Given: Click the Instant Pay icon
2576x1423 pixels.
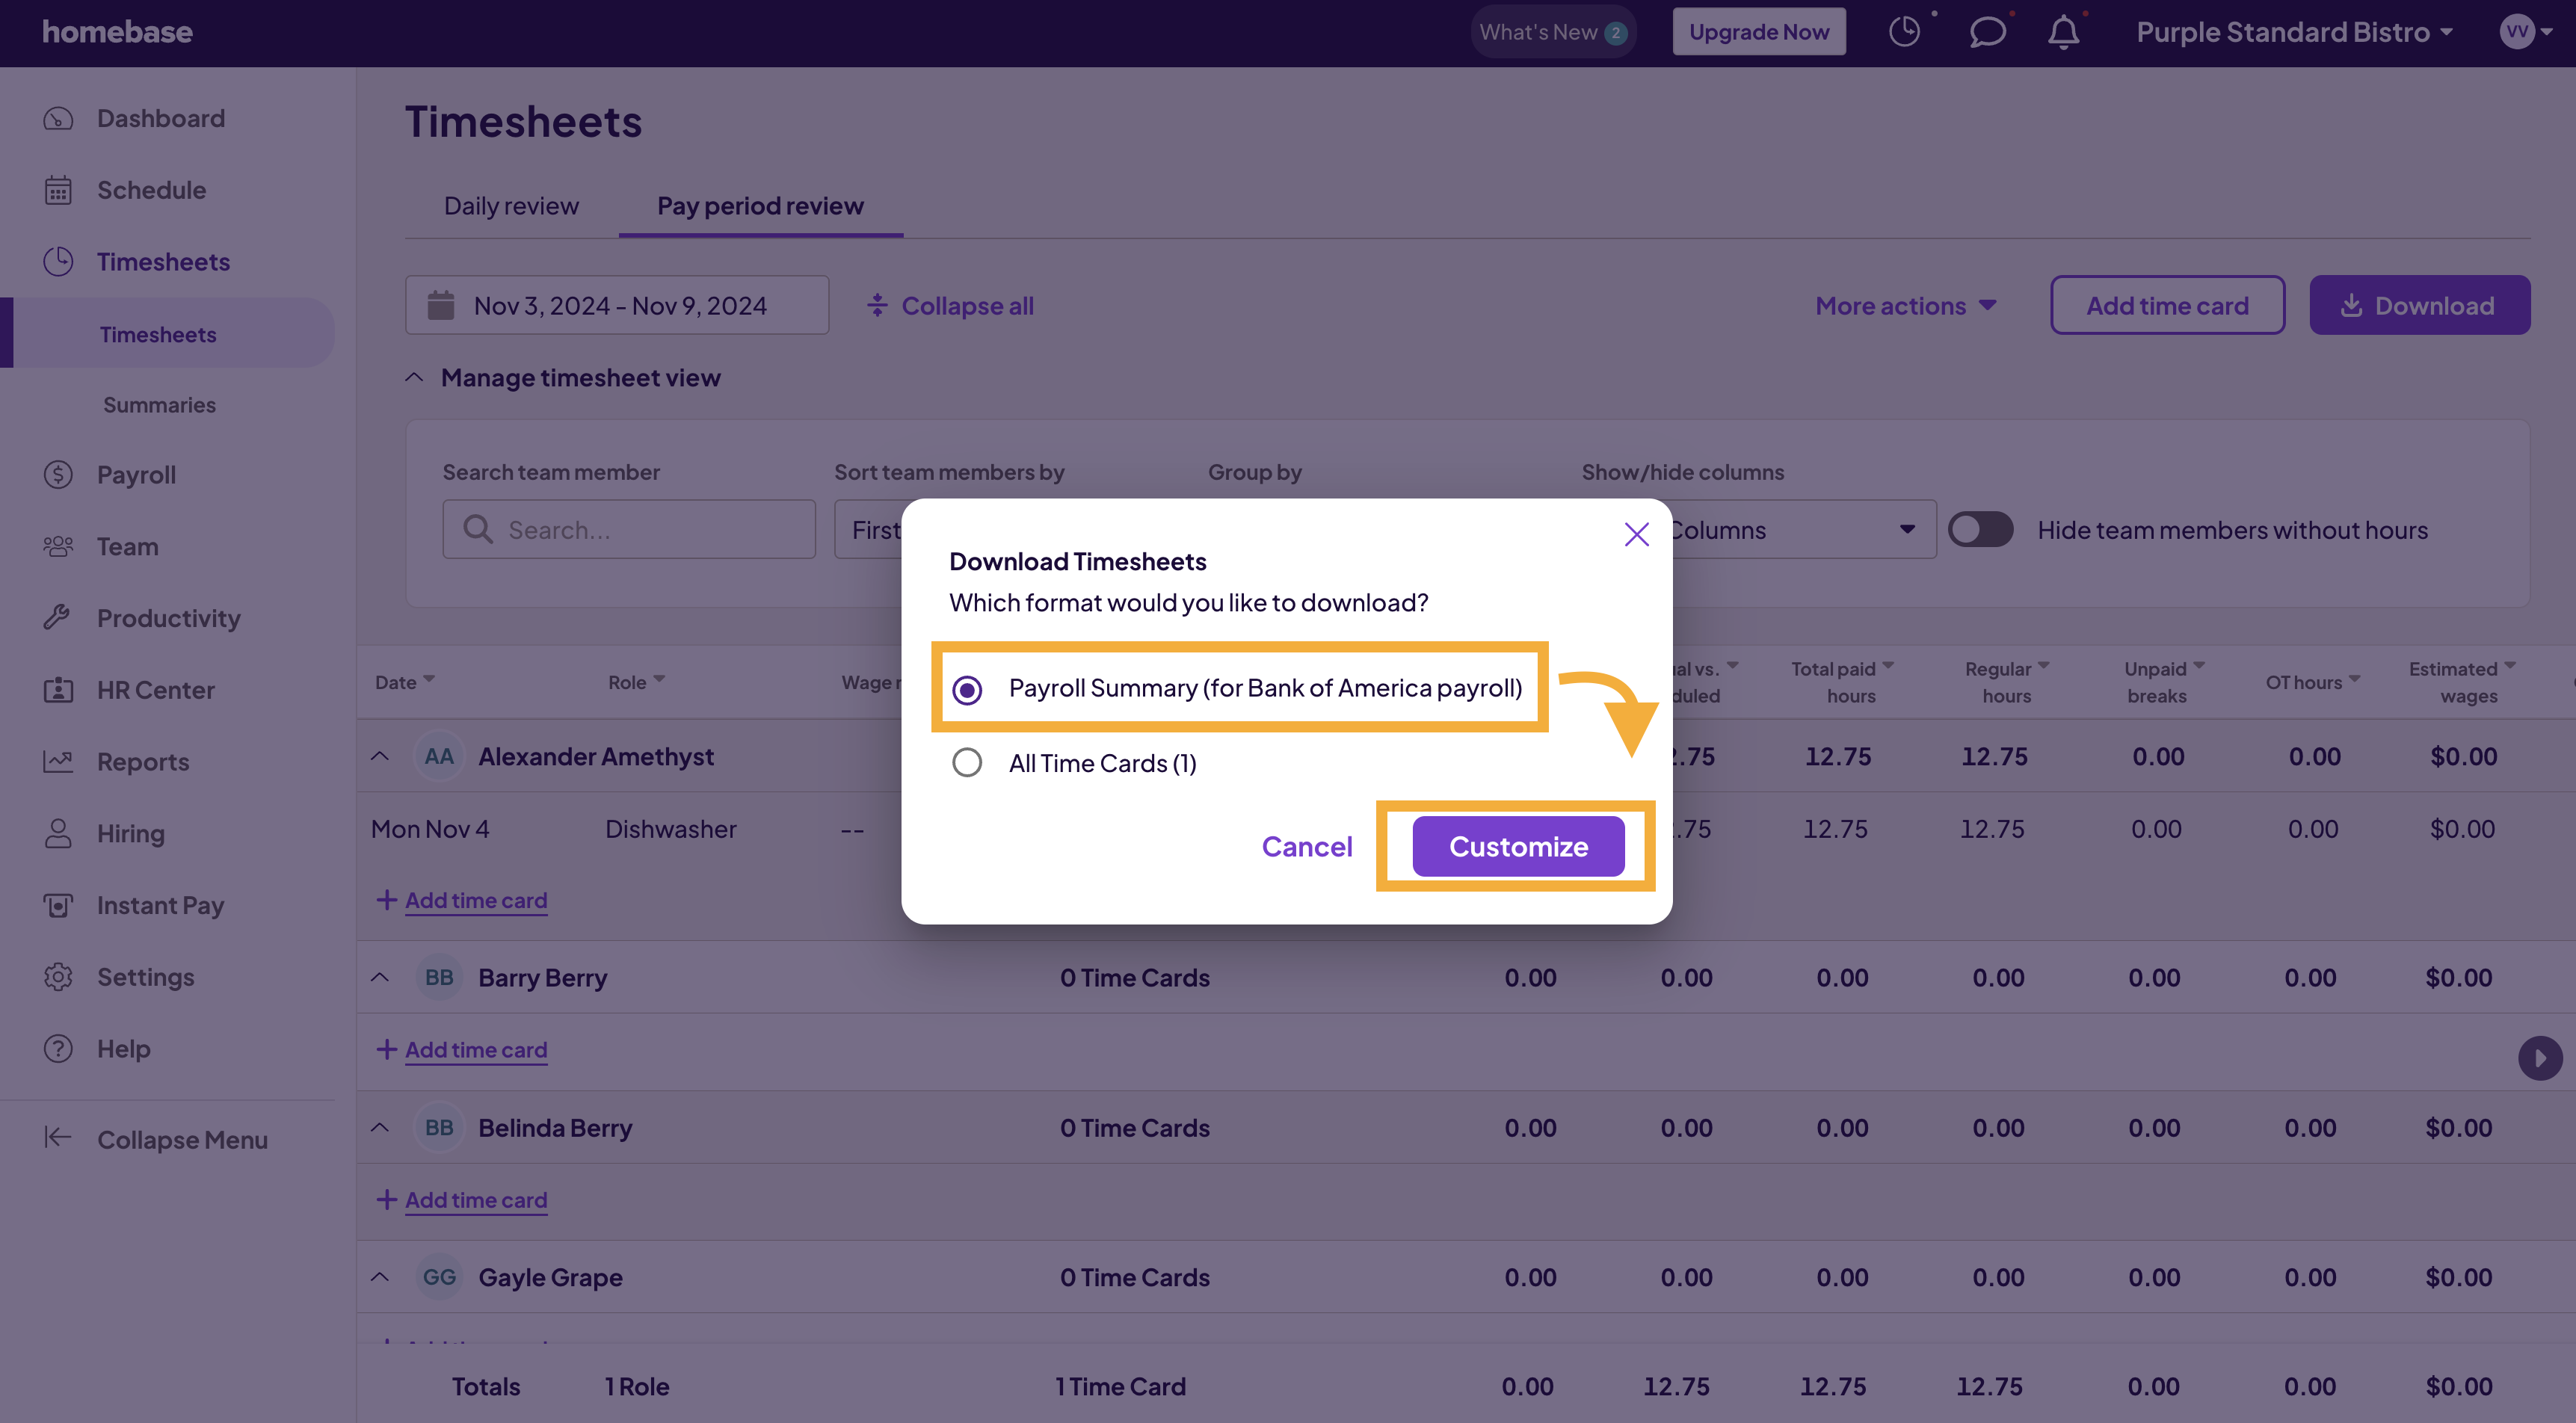Looking at the screenshot, I should coord(58,905).
